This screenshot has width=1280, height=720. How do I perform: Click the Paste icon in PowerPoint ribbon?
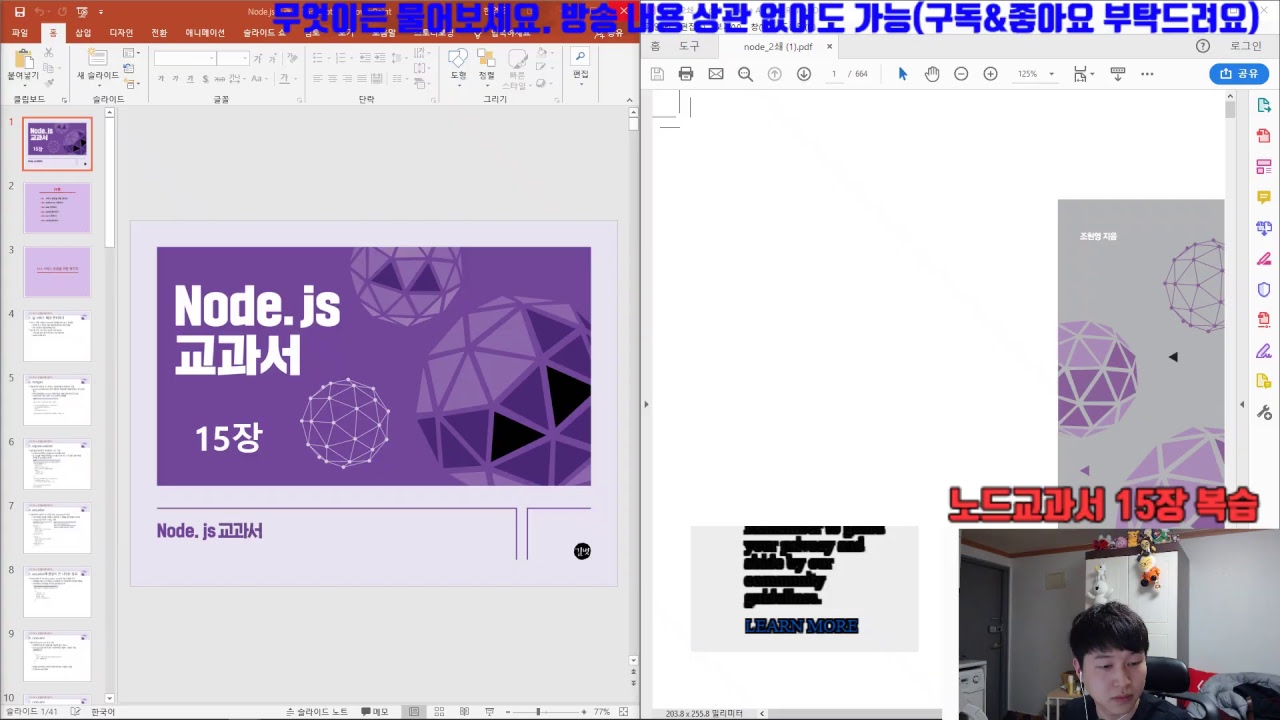pyautogui.click(x=22, y=58)
